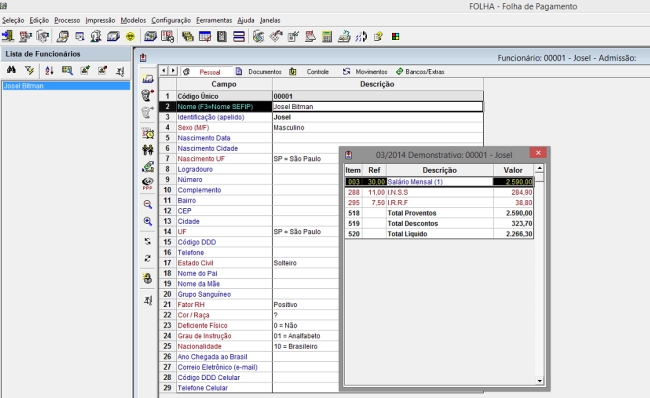
Task: Click the Total Descontos row
Action: 439,223
